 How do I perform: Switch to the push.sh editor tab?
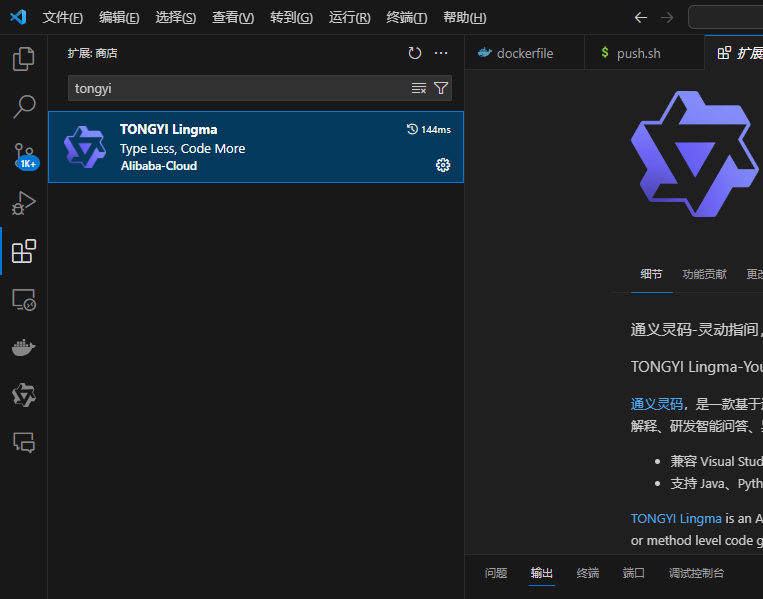click(x=644, y=53)
